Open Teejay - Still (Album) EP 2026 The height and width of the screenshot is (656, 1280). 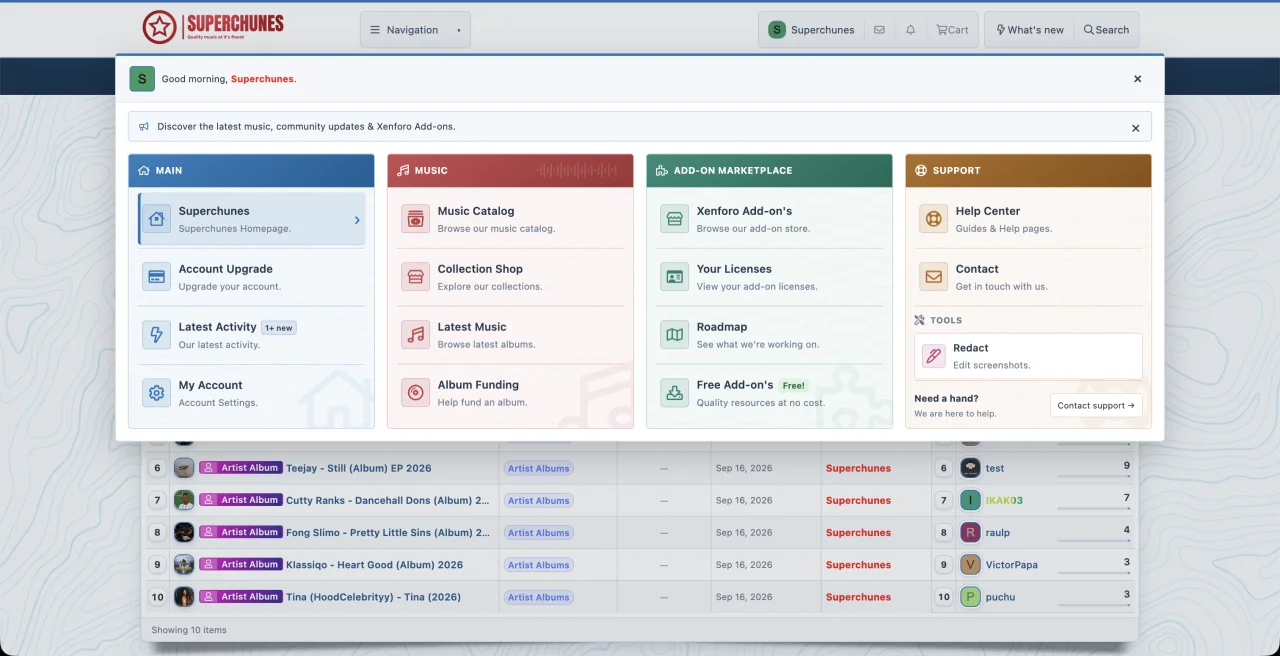(359, 468)
